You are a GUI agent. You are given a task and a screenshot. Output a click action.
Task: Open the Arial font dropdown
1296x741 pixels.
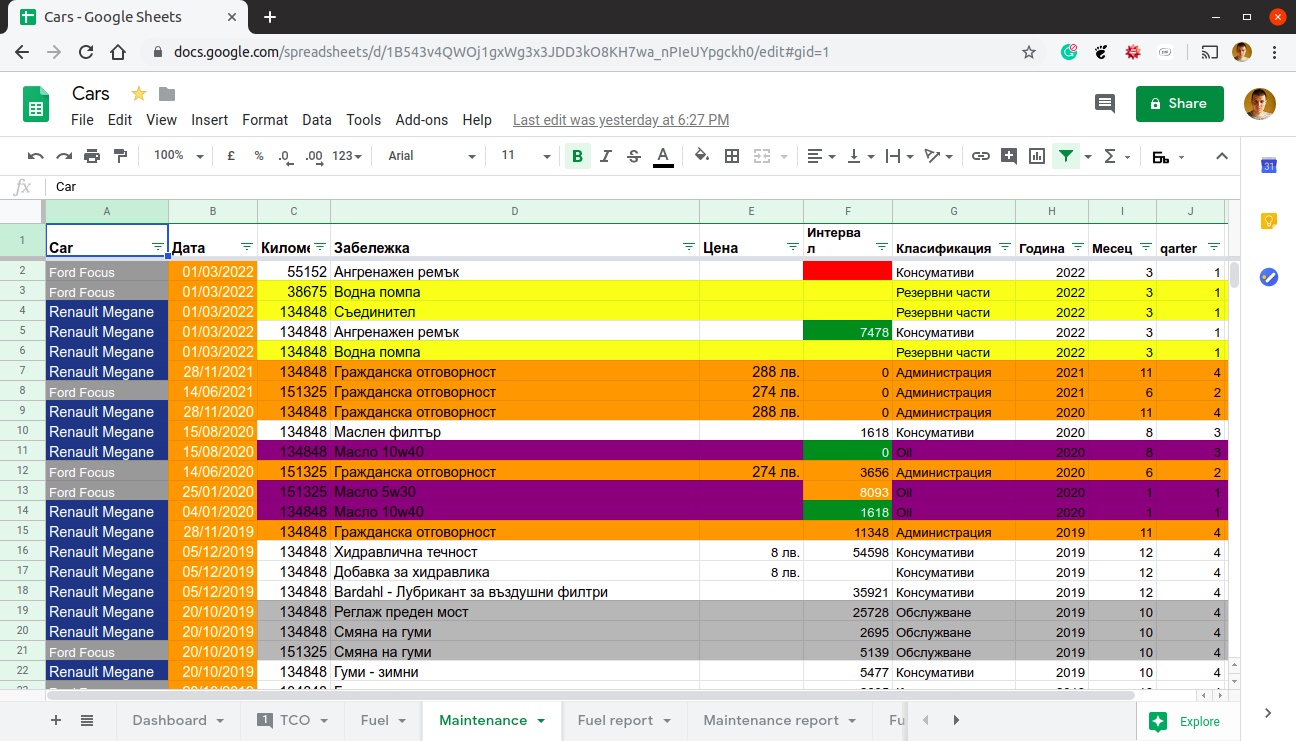click(x=432, y=156)
